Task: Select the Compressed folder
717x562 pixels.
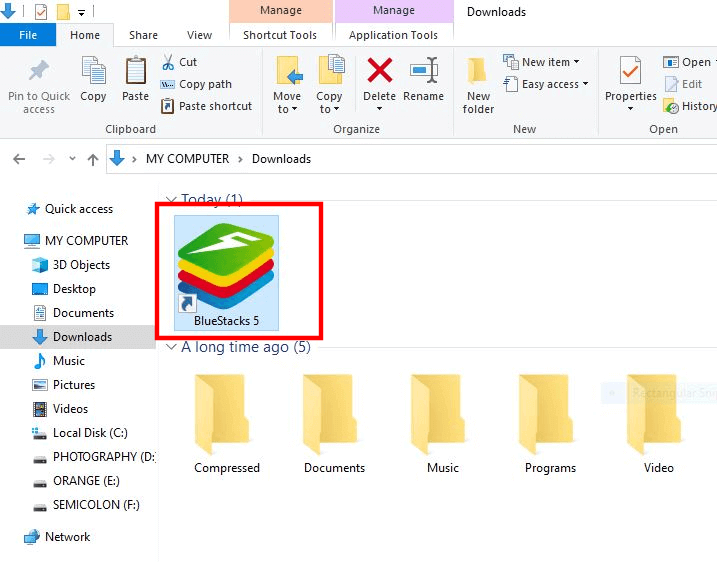Action: 227,424
